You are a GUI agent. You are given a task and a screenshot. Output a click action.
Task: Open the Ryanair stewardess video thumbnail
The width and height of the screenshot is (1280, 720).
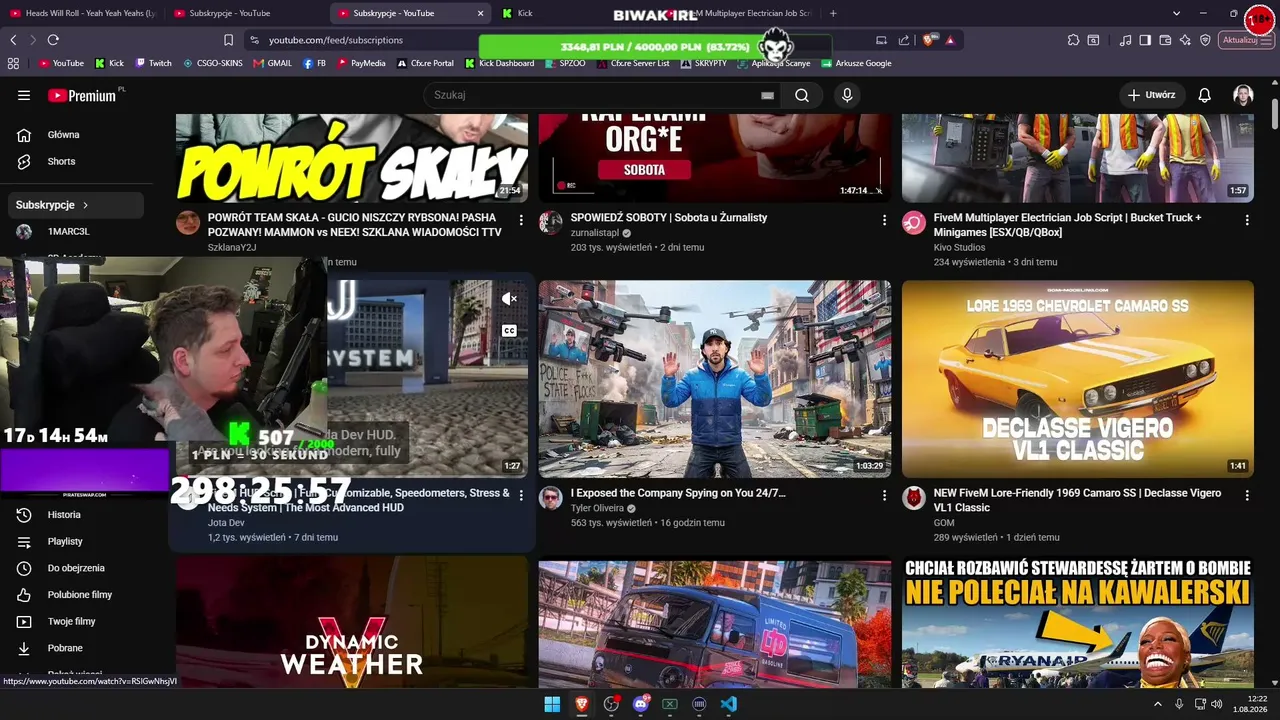tap(1078, 622)
